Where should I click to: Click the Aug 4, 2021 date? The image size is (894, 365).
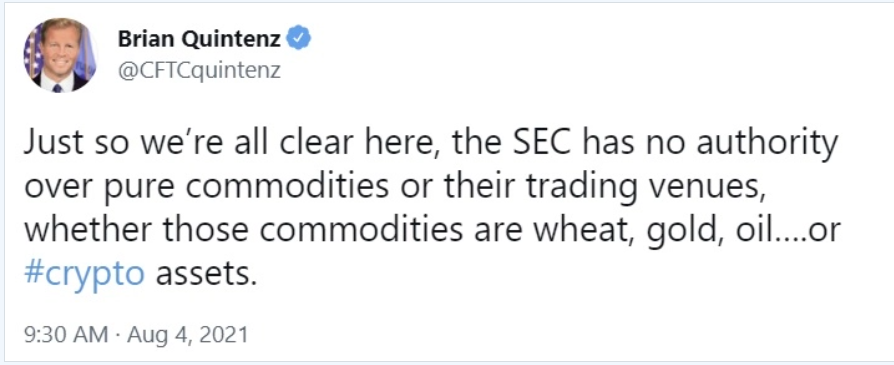pyautogui.click(x=188, y=335)
